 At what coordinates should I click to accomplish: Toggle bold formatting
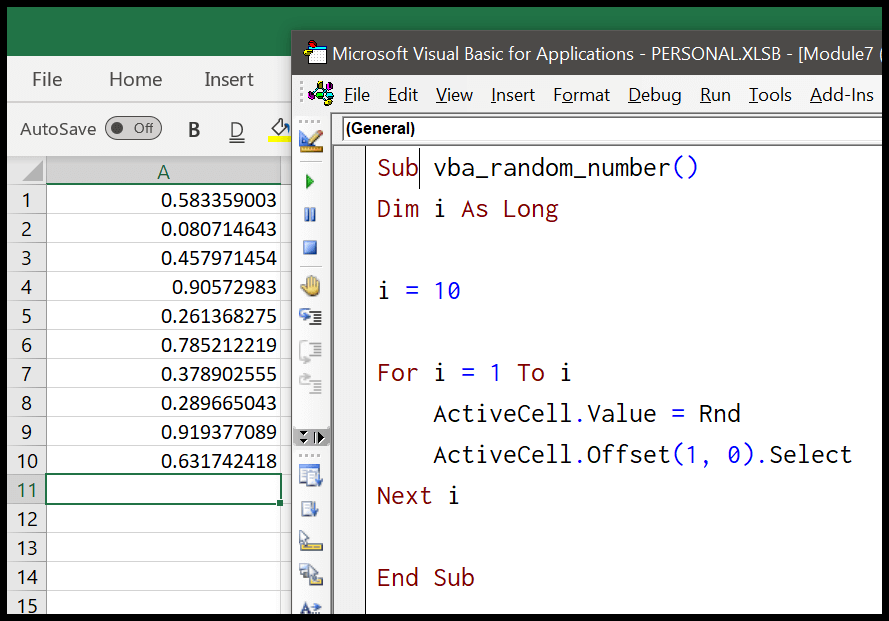[x=193, y=128]
